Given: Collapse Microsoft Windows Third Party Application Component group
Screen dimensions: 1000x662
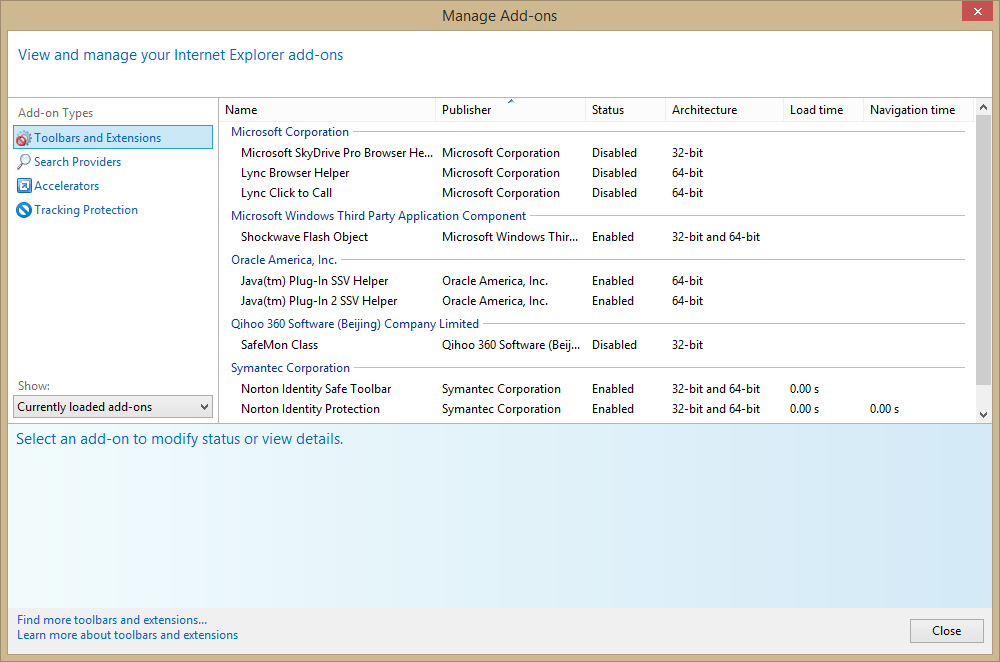Looking at the screenshot, I should coord(378,216).
